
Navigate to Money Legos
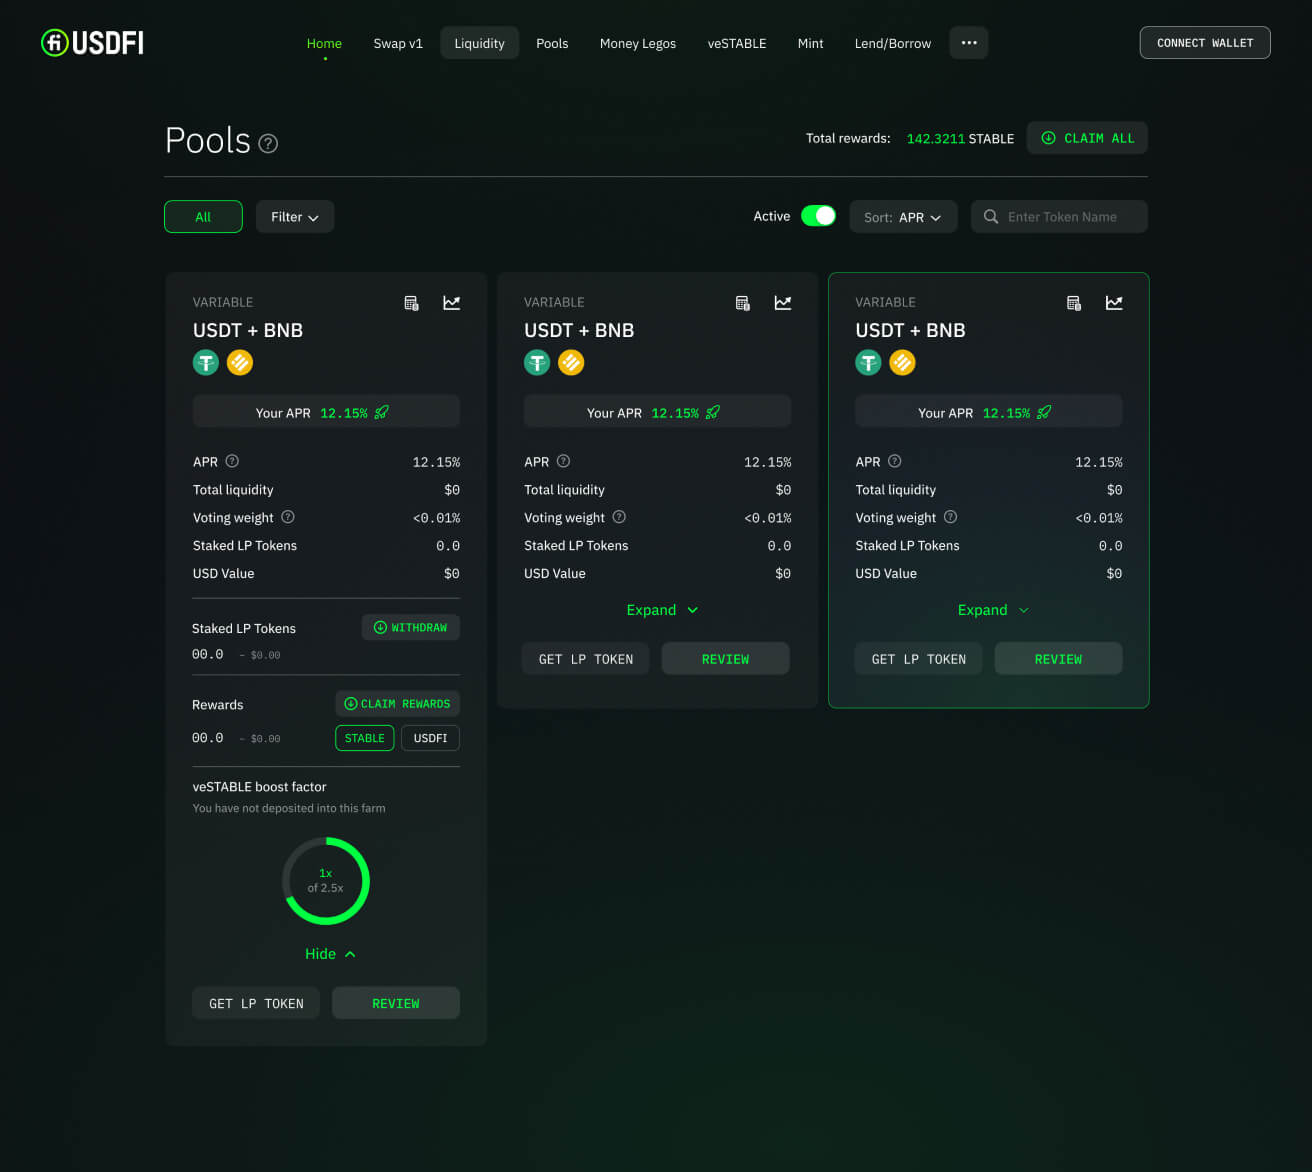(638, 43)
